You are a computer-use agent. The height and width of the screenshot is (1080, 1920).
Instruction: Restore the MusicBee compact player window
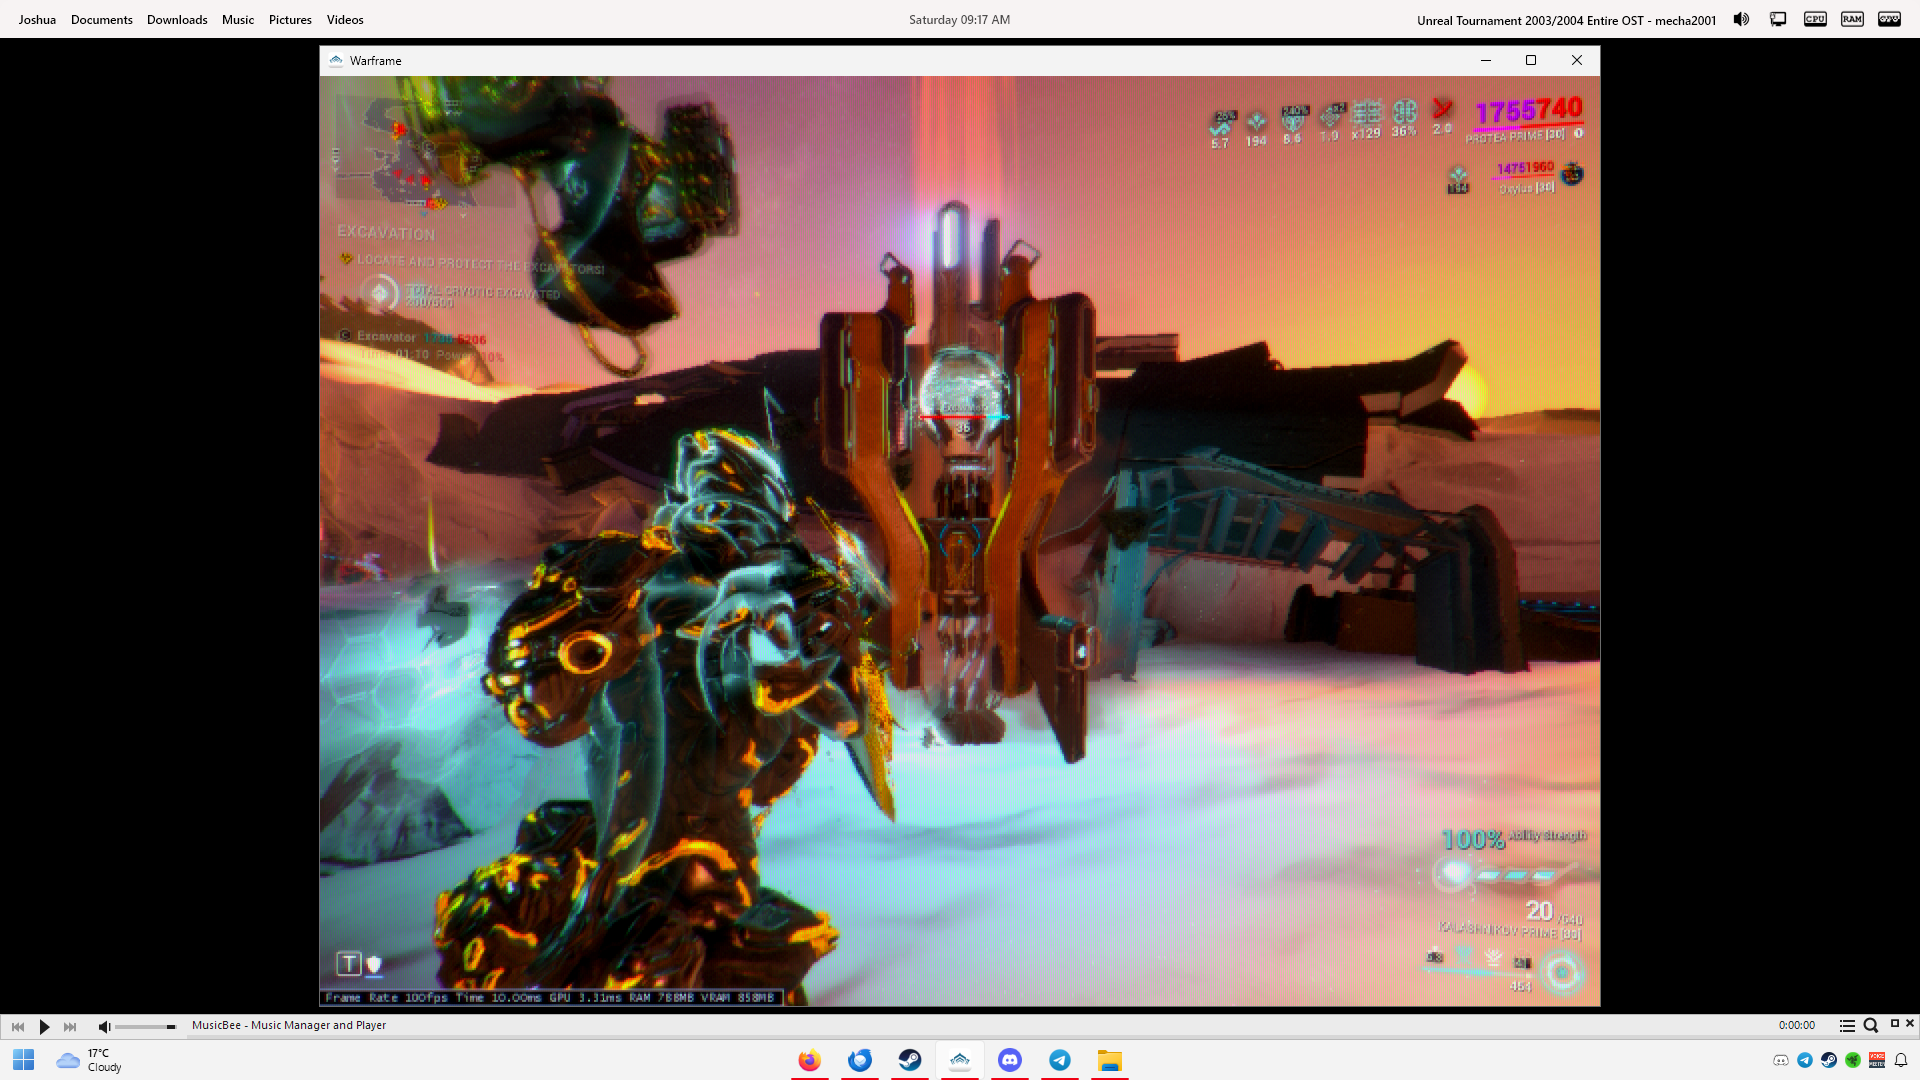coord(1894,1023)
